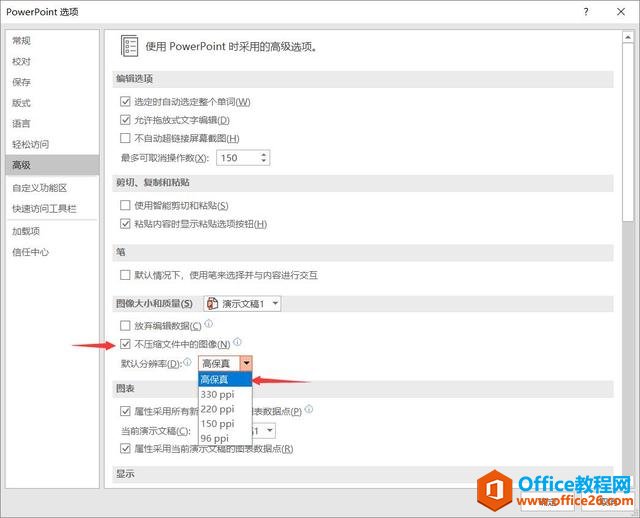Toggle 属性采用当前演示文稿的图表数据点 checkbox
640x518 pixels.
(x=125, y=449)
